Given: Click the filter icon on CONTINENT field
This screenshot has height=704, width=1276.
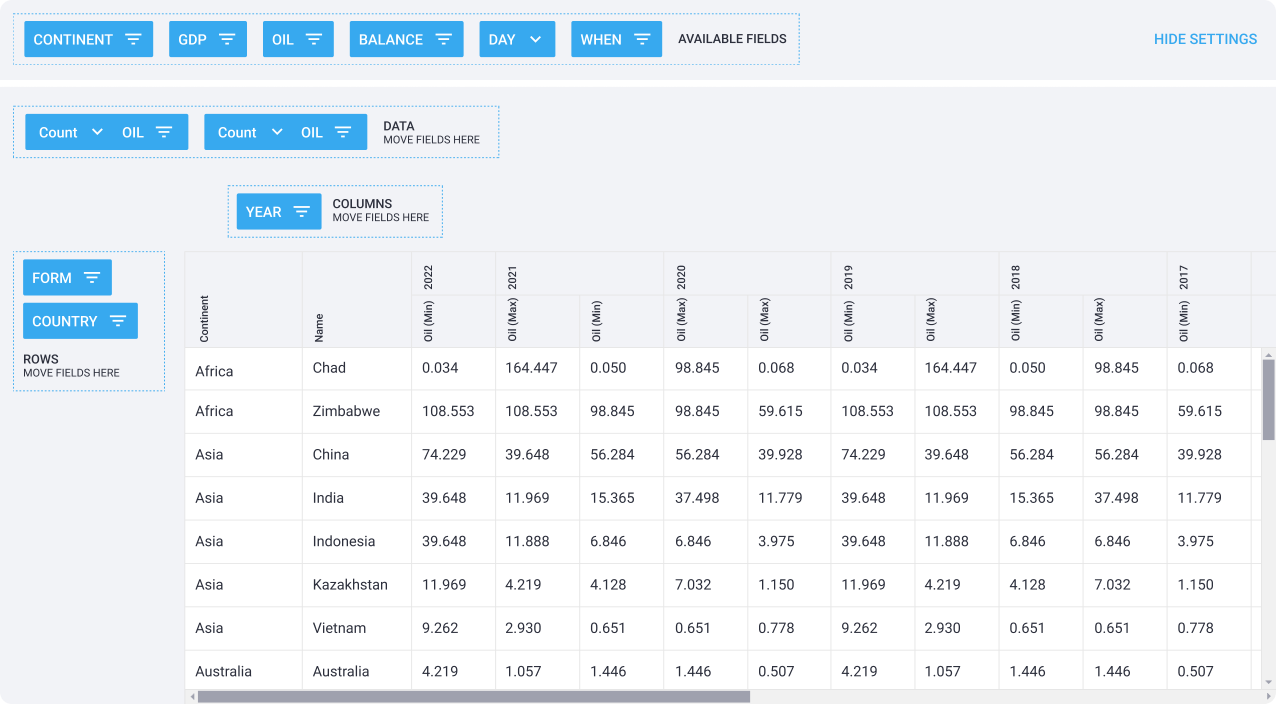Looking at the screenshot, I should tap(133, 40).
